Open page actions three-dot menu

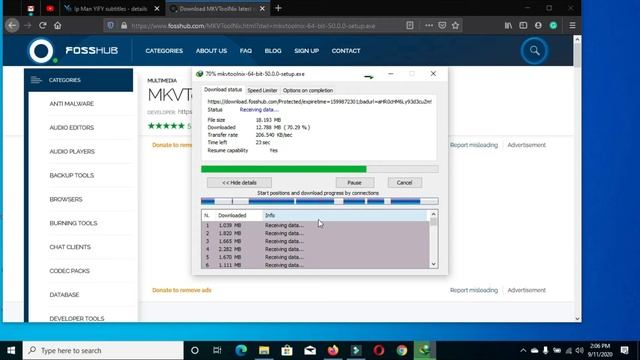(x=429, y=25)
